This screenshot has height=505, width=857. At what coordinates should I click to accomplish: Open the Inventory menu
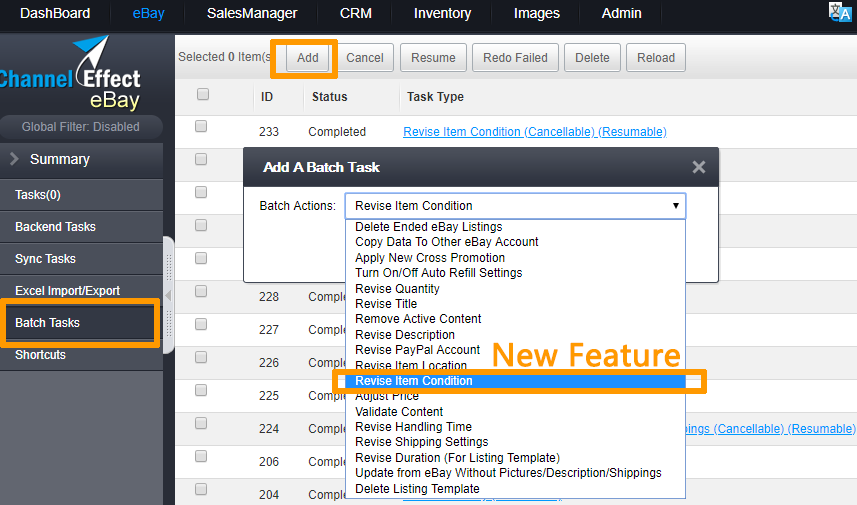442,13
